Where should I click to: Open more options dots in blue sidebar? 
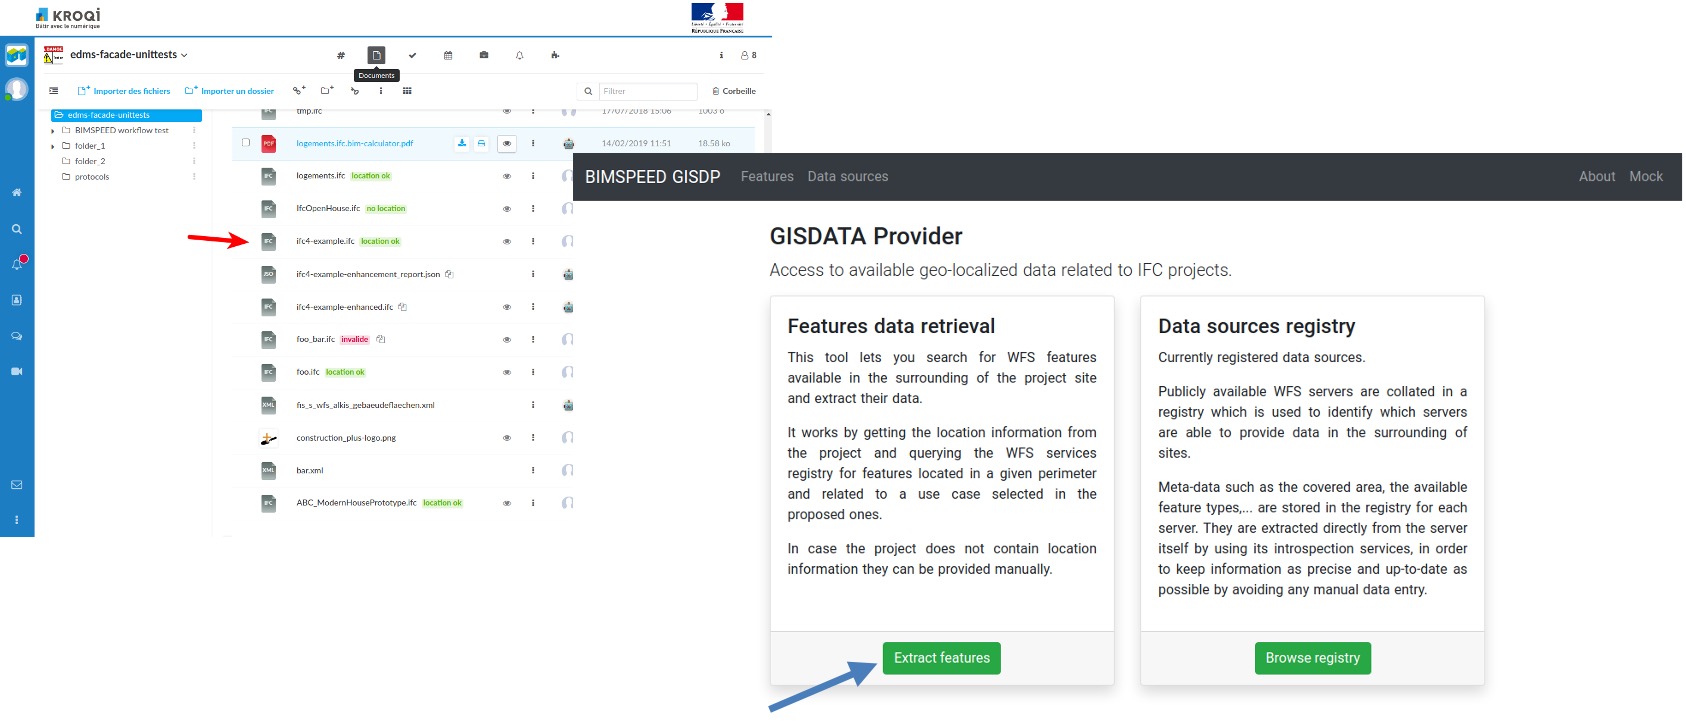pyautogui.click(x=17, y=520)
